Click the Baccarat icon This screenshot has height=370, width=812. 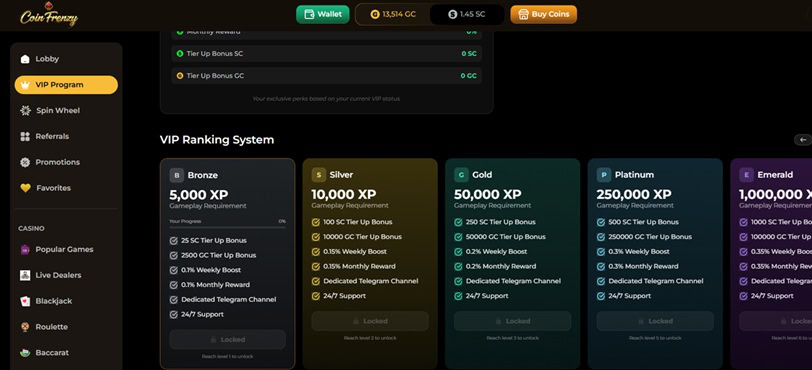coord(25,352)
